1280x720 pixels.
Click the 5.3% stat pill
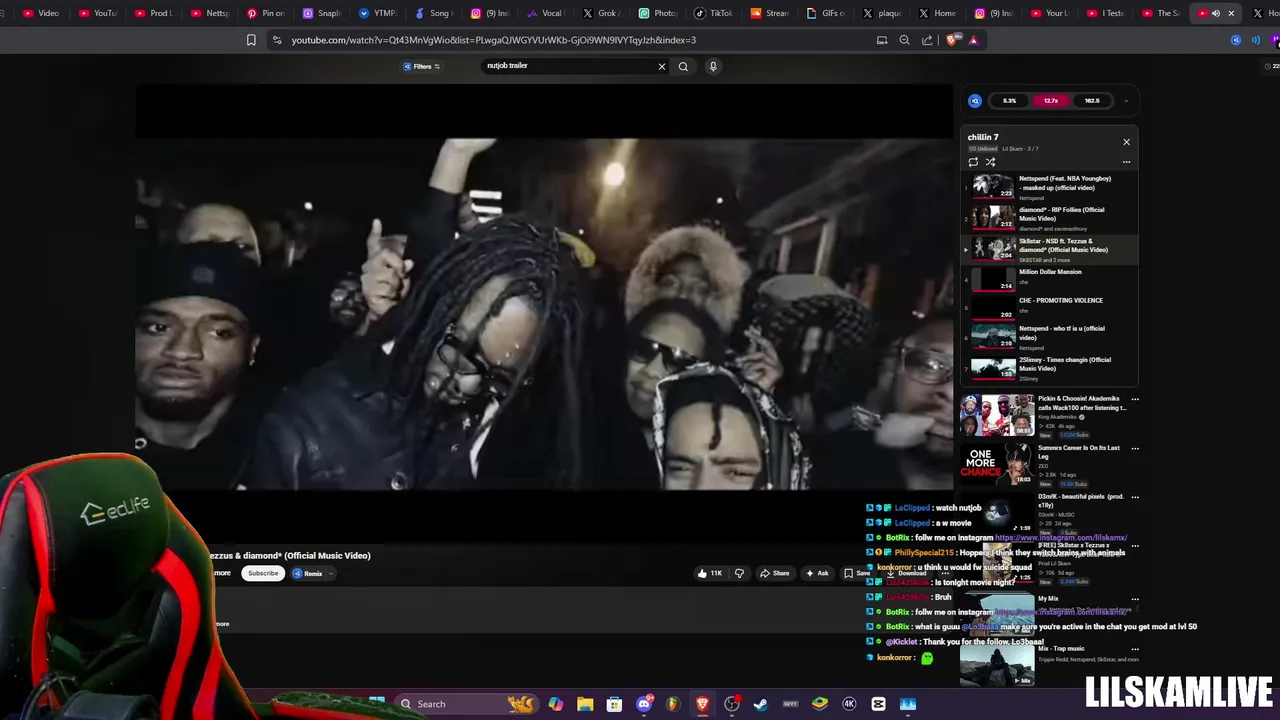[x=1009, y=101]
